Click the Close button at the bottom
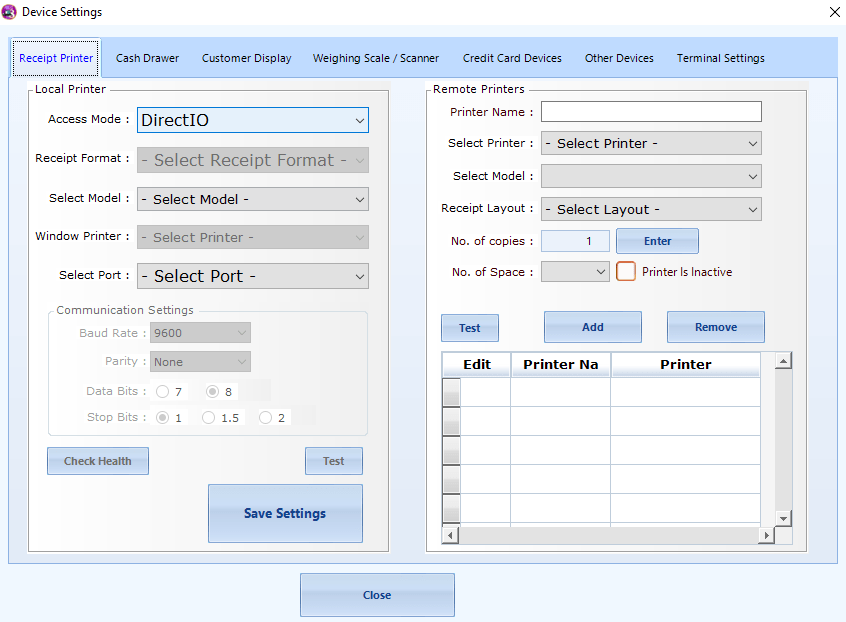This screenshot has width=846, height=622. click(377, 595)
